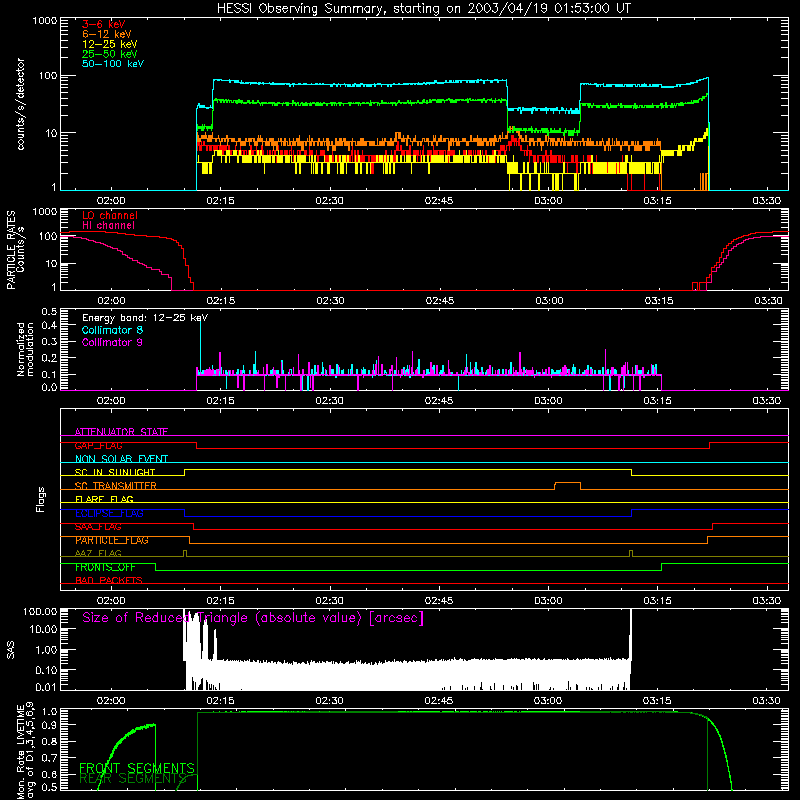Click the counts/s/detector y-axis label
The image size is (800, 800).
21,104
